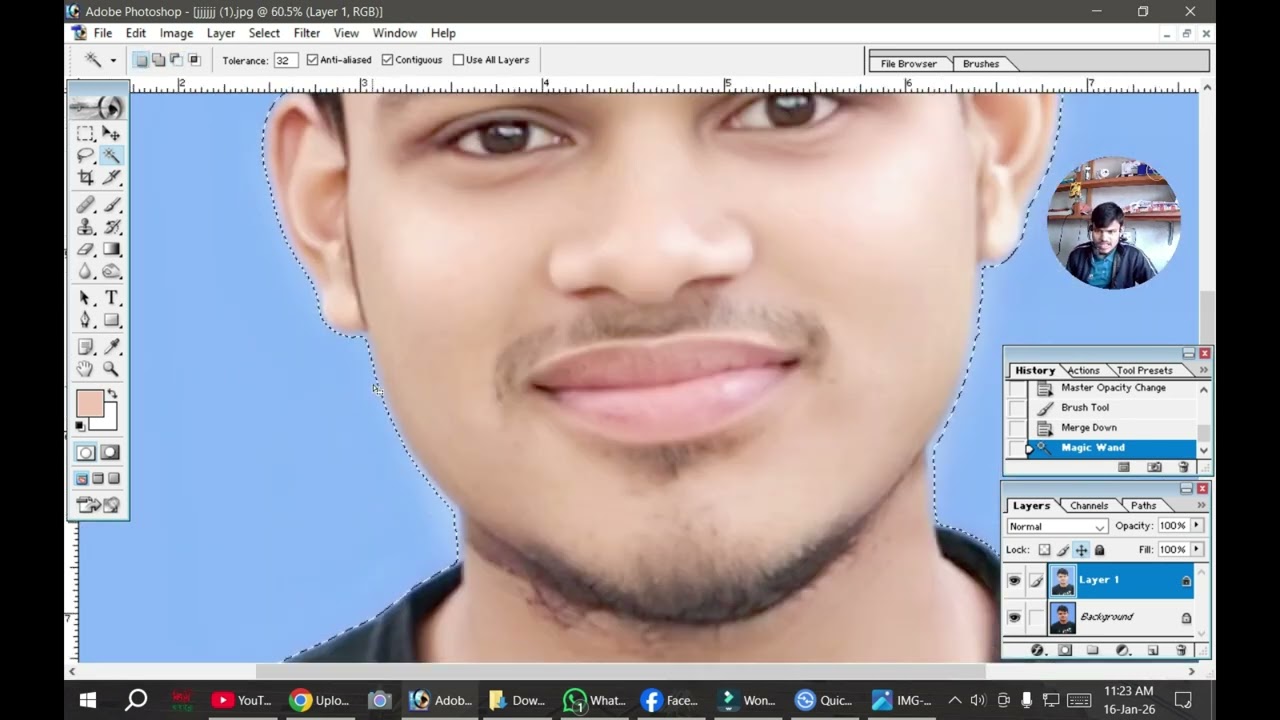Open the Normal blend mode dropdown

click(1057, 526)
